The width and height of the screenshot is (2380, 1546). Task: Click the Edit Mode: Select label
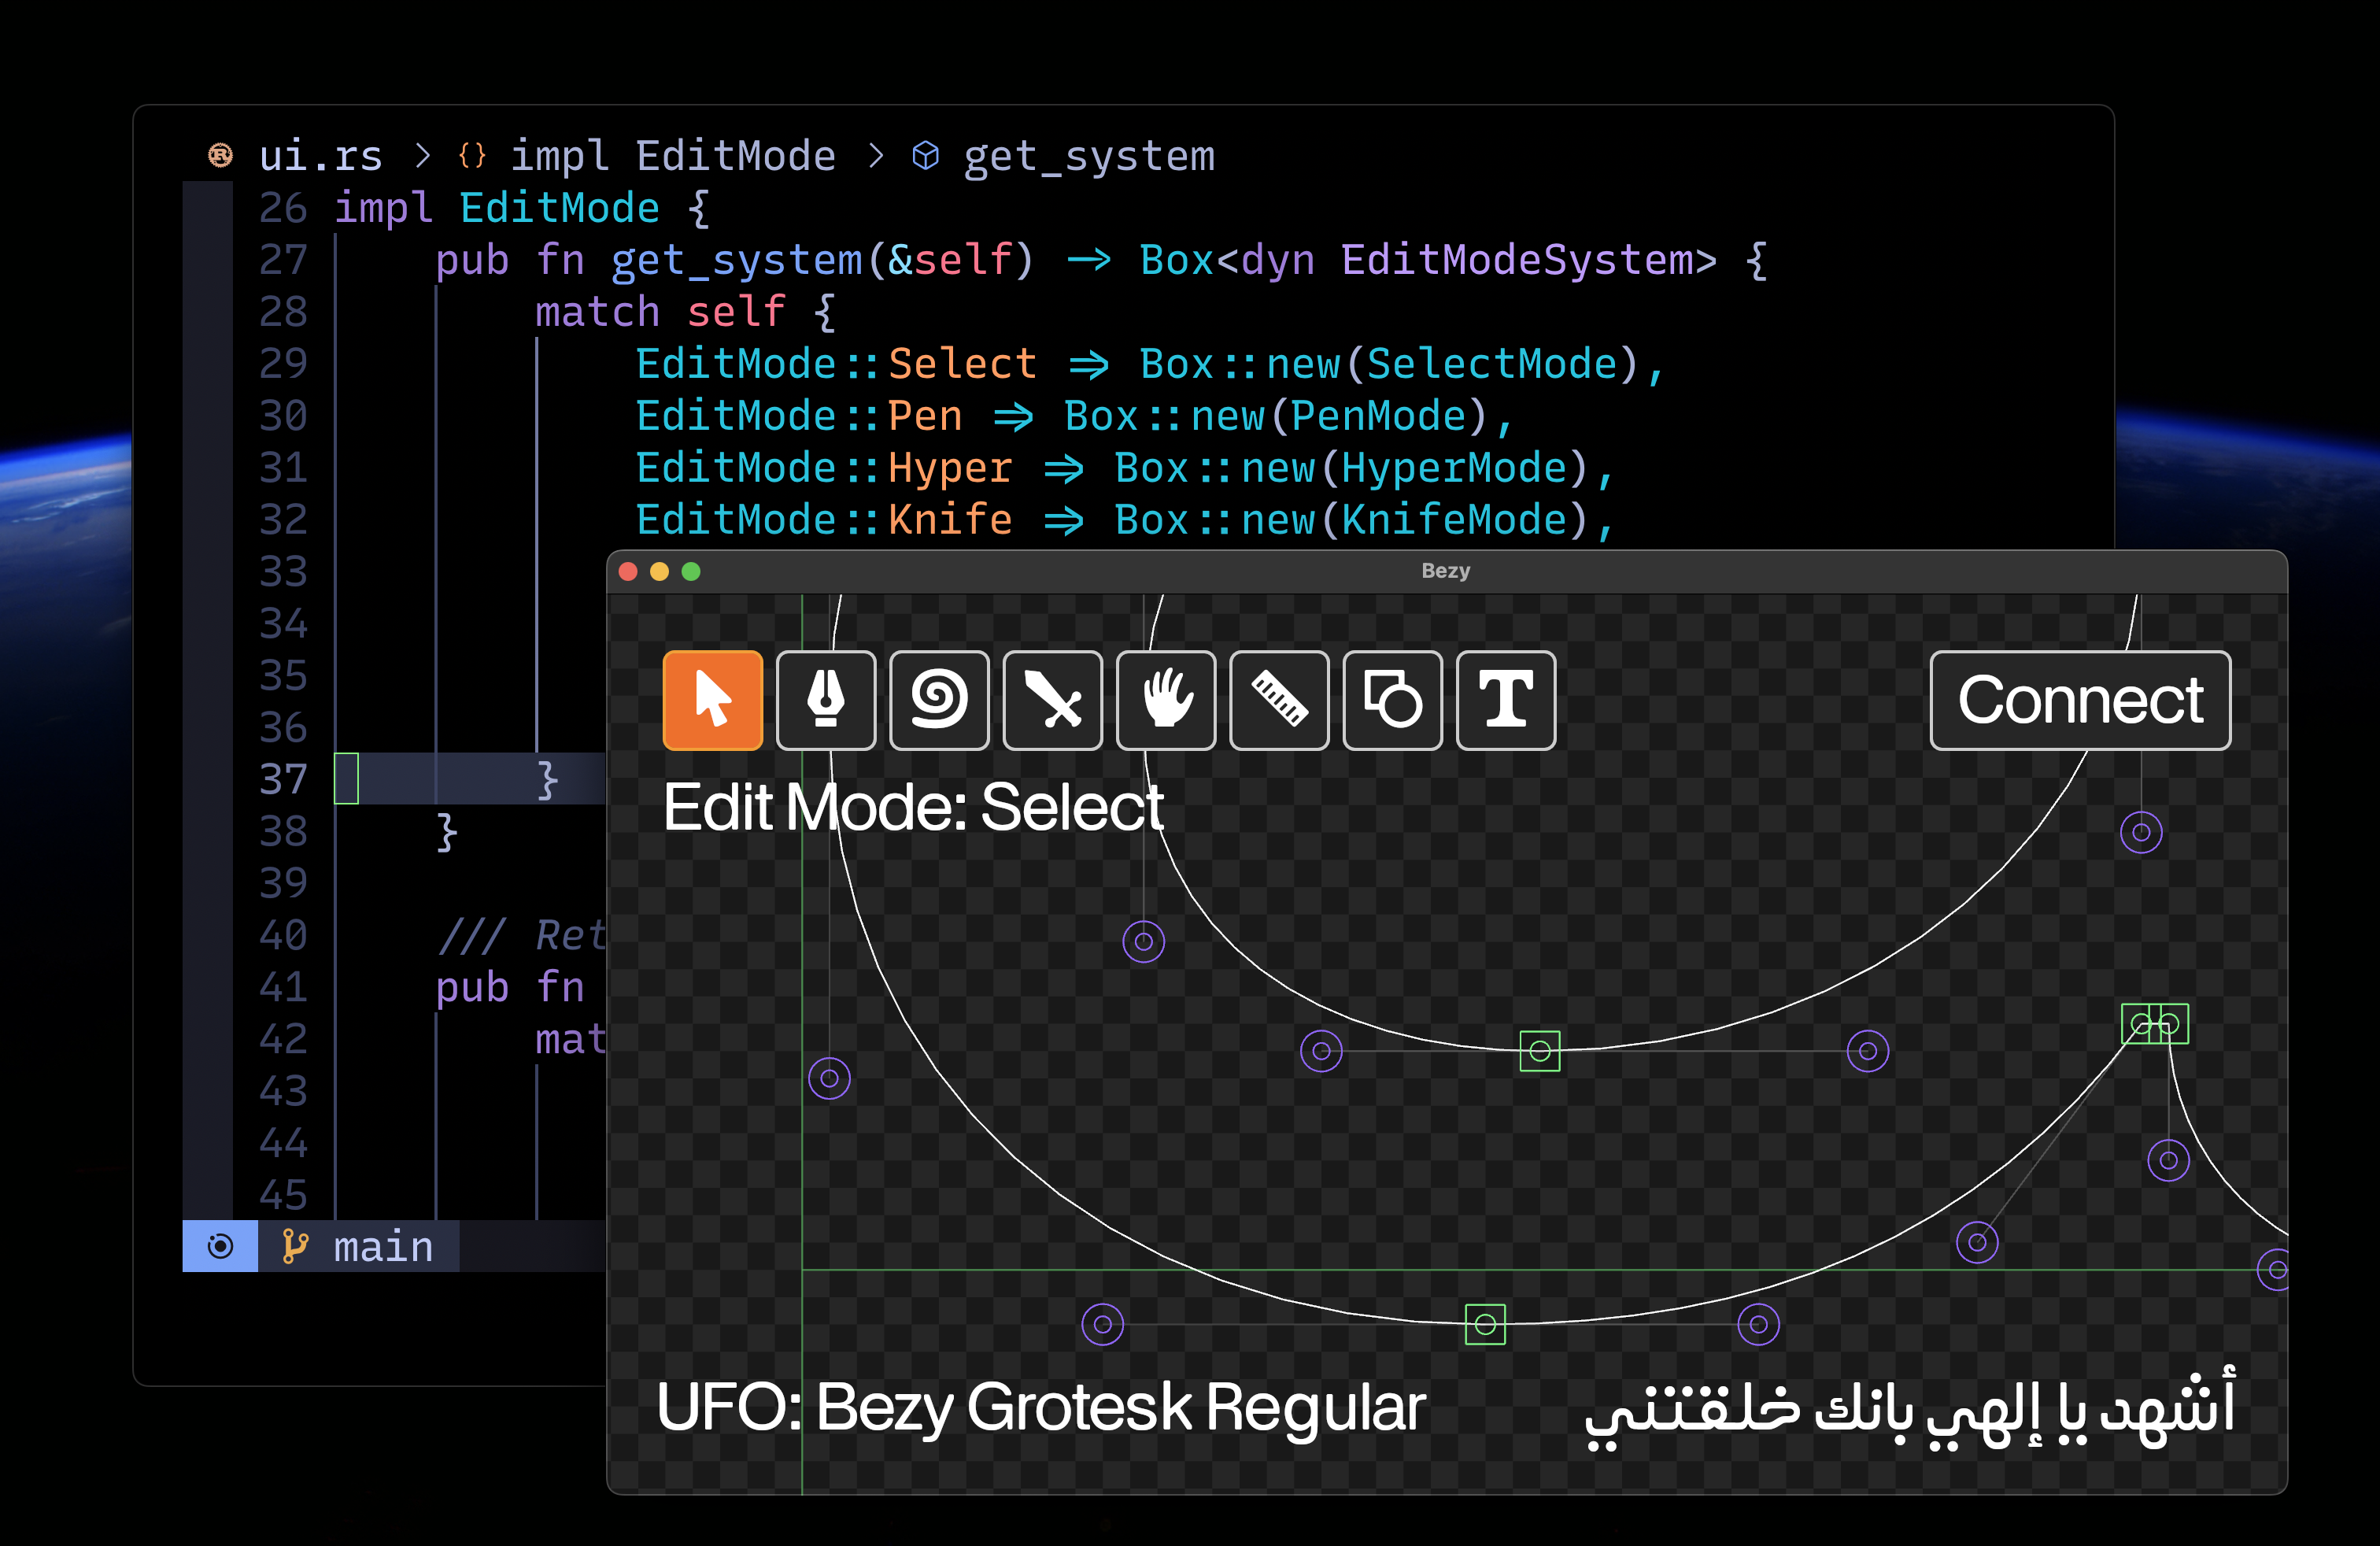coord(913,807)
